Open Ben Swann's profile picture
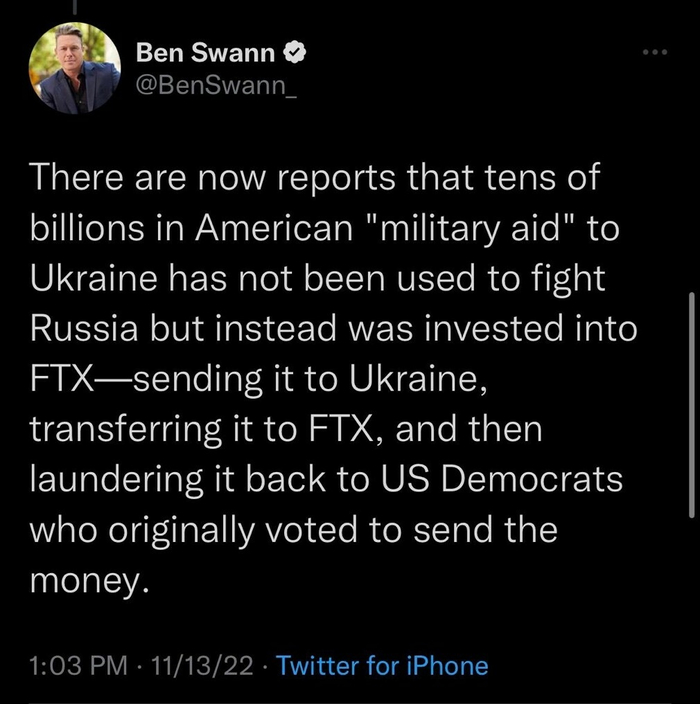Screen dimensions: 700x704 pyautogui.click(x=75, y=66)
